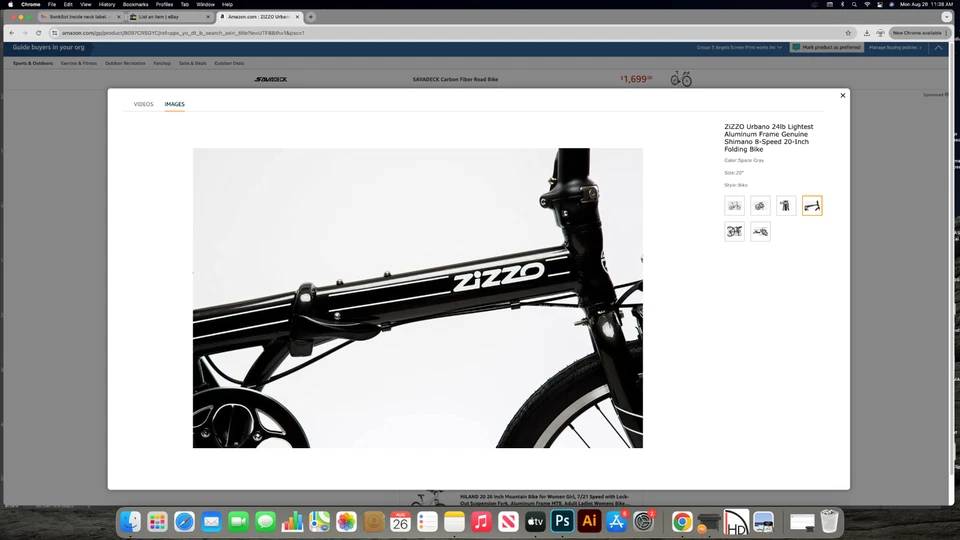Open Maps from the dock
The height and width of the screenshot is (540, 960).
click(x=319, y=522)
